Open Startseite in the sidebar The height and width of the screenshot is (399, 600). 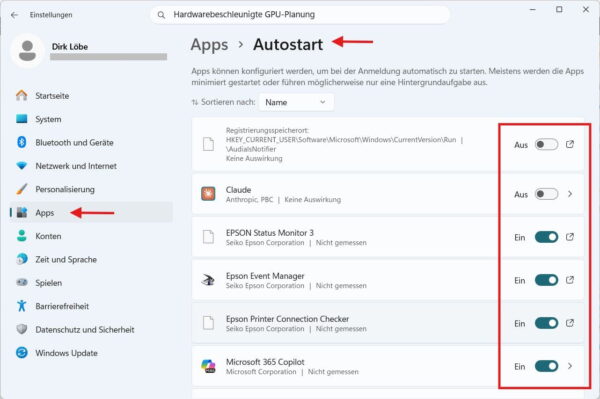(91, 96)
